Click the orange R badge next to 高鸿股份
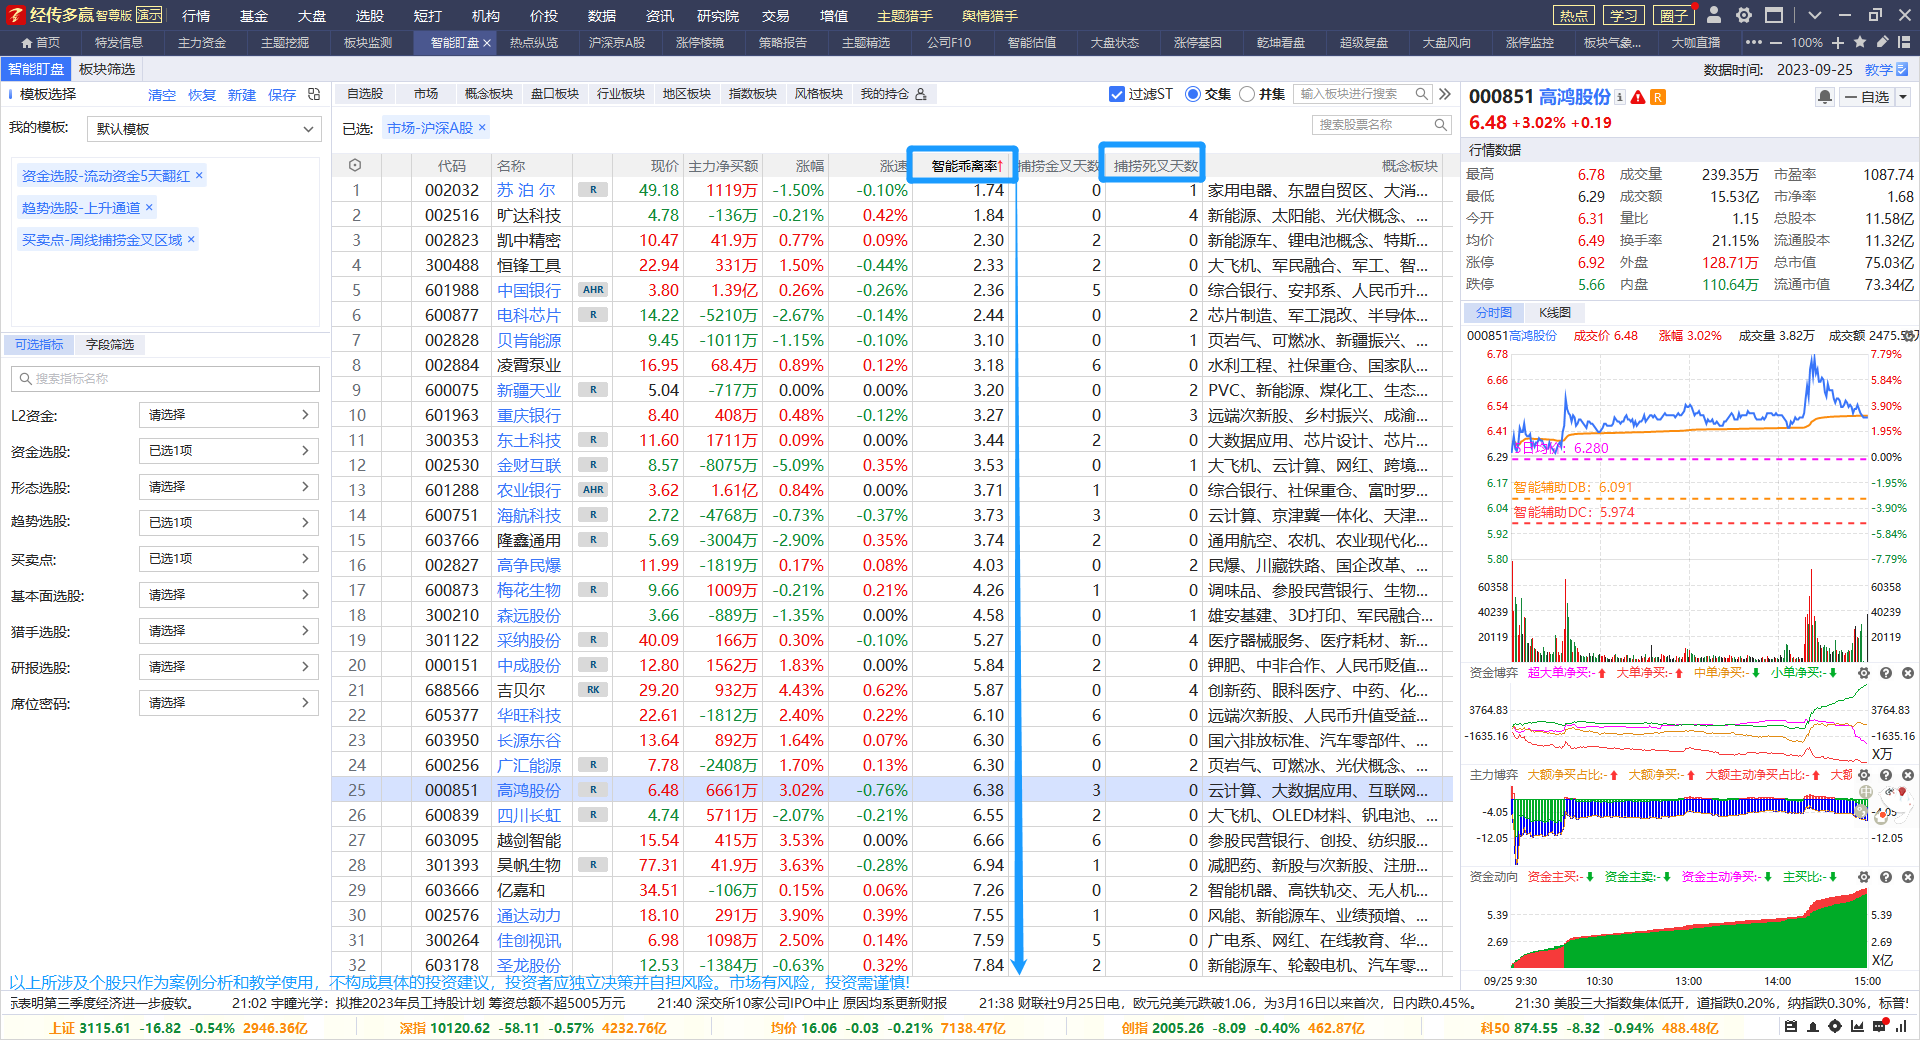1920x1040 pixels. click(x=1658, y=97)
